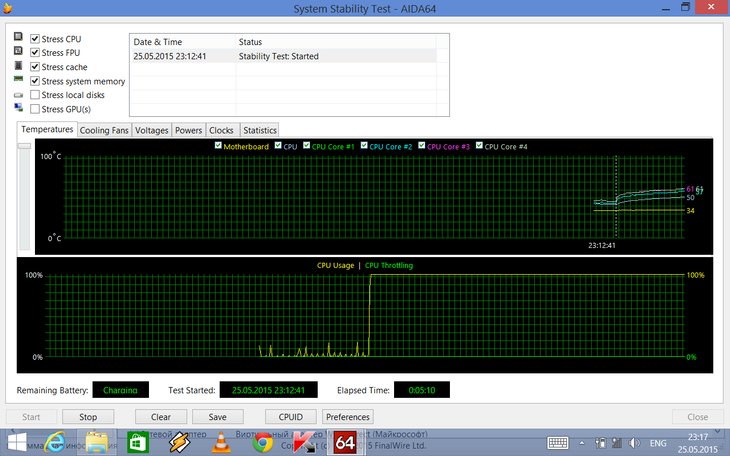Hide the CPU Core #4 graph line

pos(479,146)
